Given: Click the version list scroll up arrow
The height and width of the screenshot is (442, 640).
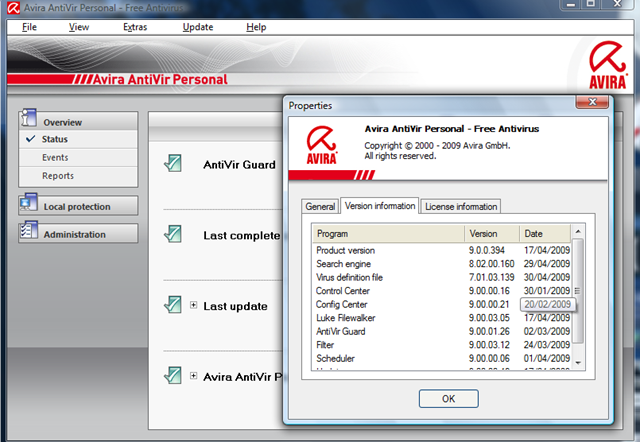Looking at the screenshot, I should (578, 231).
